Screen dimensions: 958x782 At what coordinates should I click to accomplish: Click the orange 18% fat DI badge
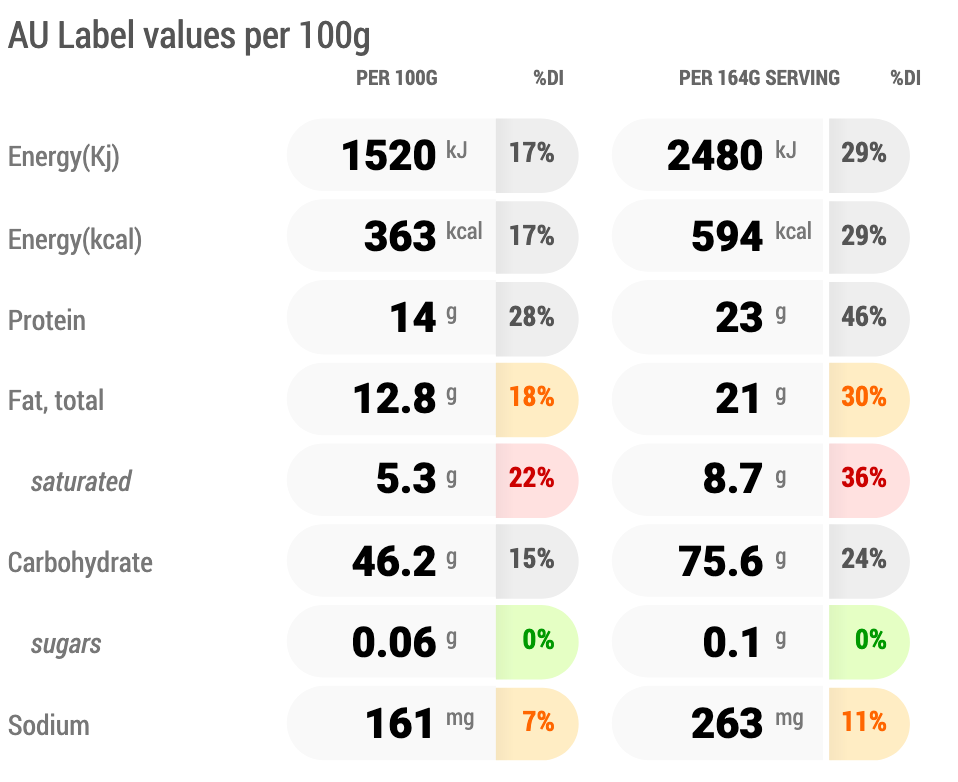(532, 398)
